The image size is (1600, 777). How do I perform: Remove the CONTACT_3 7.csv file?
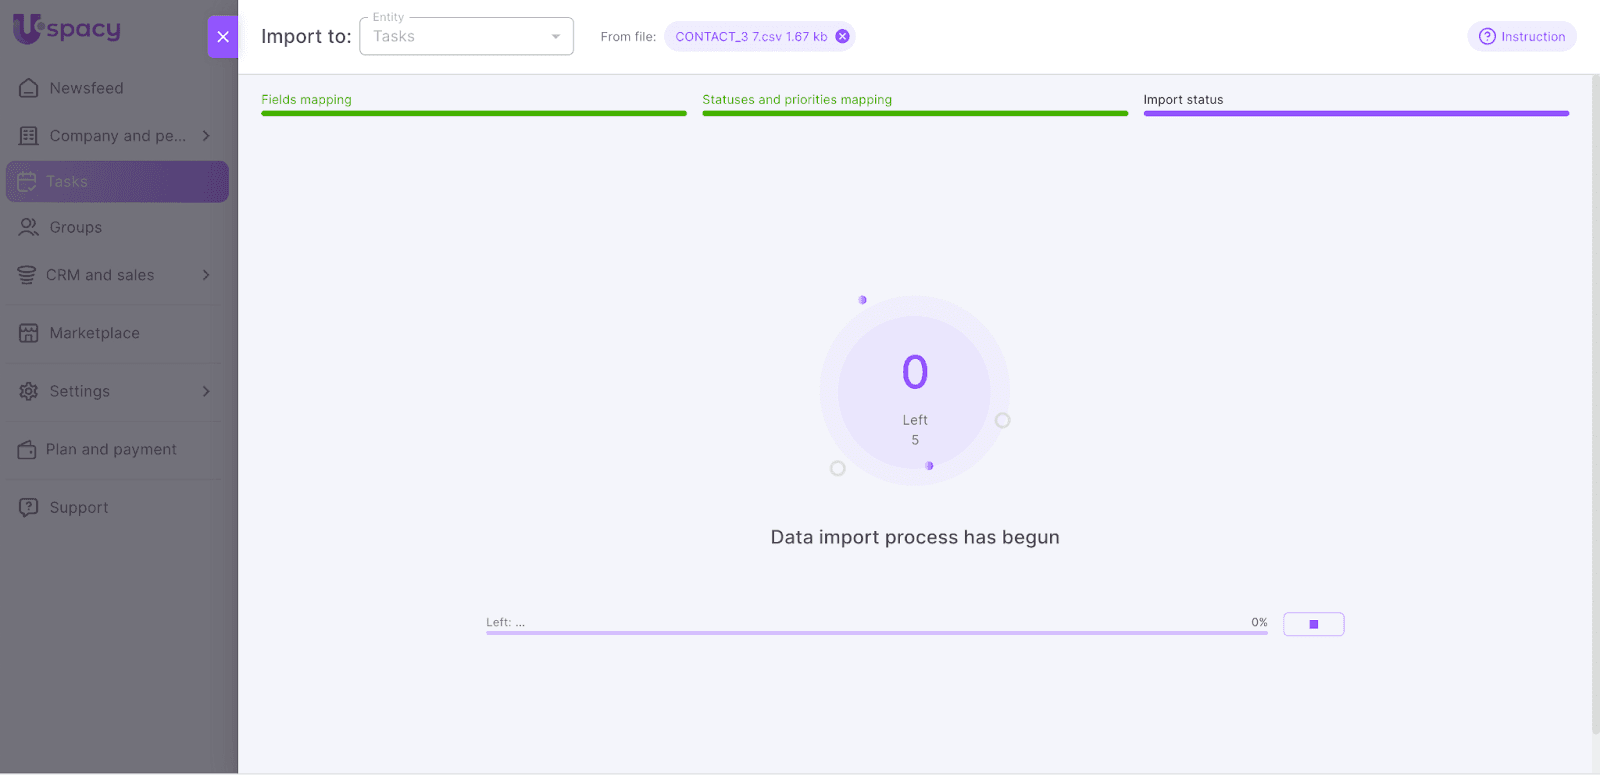(x=842, y=37)
